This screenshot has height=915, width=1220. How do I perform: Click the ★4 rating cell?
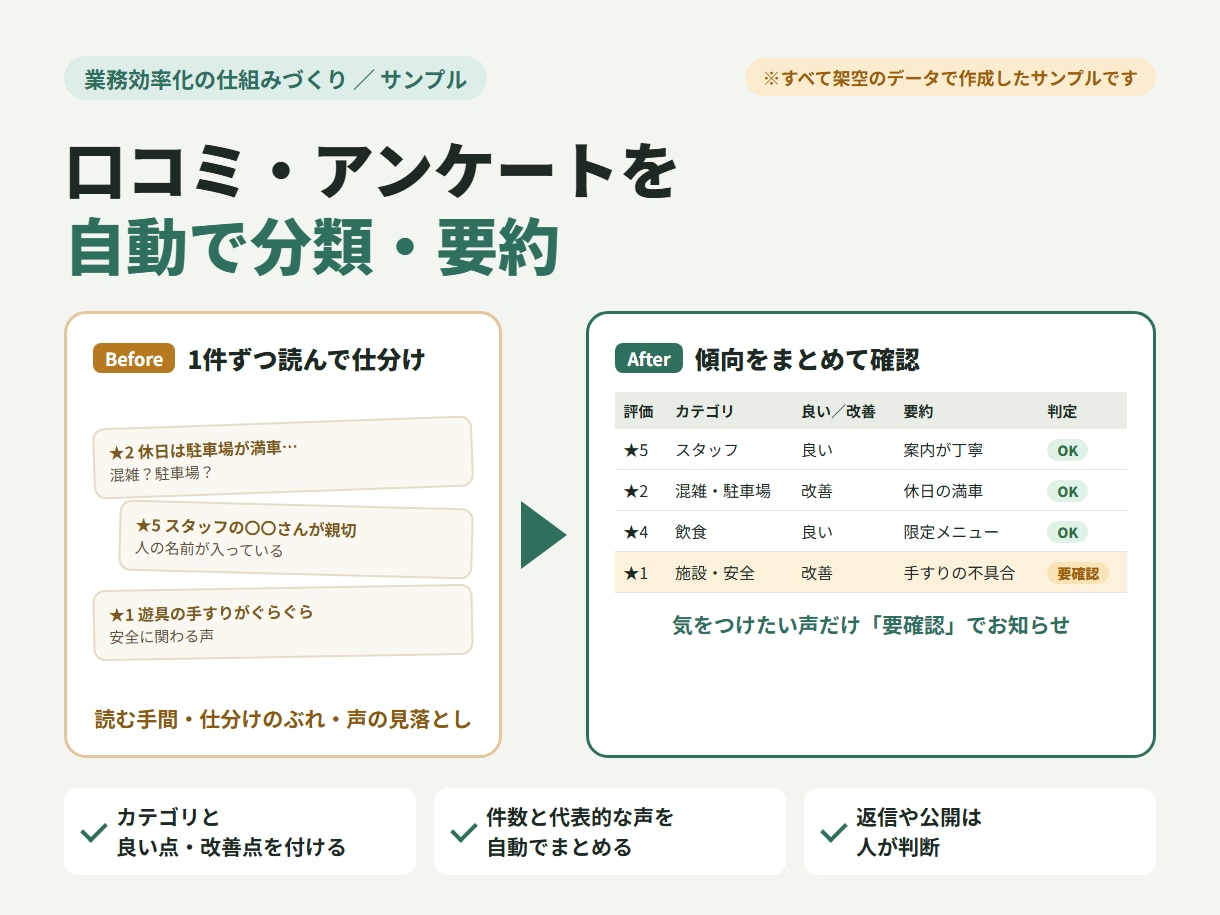[x=636, y=532]
